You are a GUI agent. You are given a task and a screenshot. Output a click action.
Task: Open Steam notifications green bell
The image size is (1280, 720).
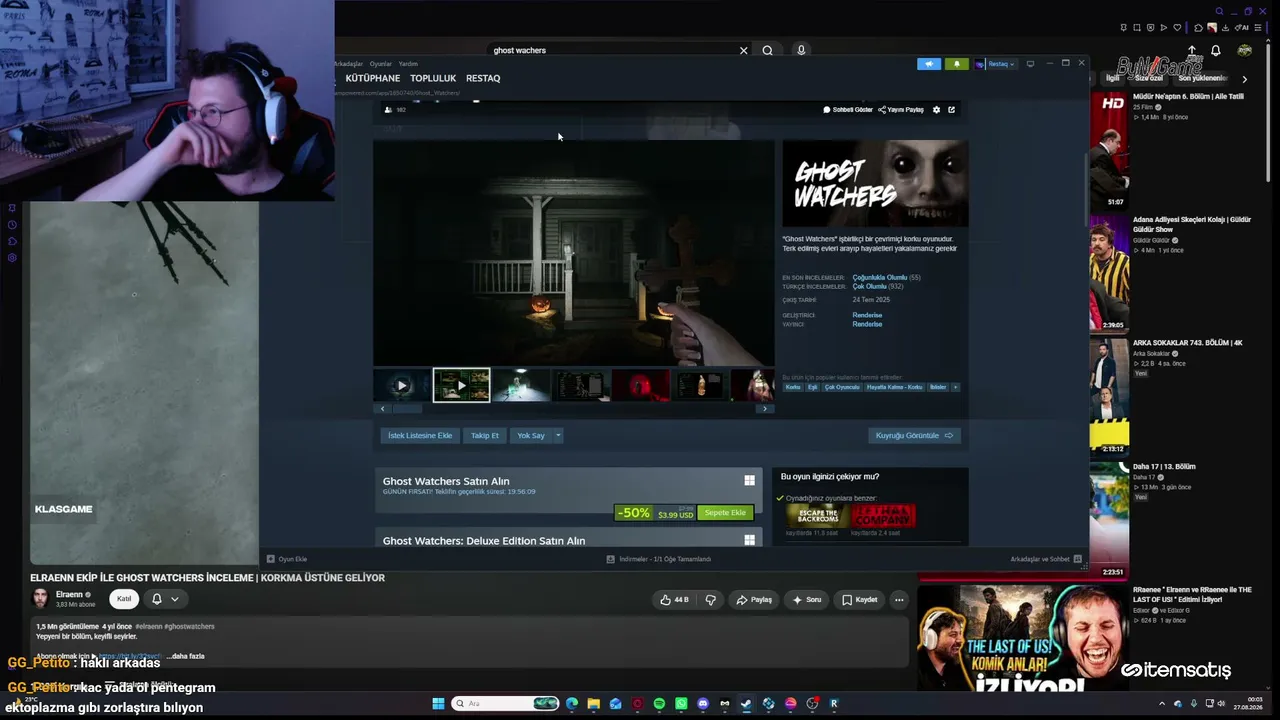pos(956,64)
